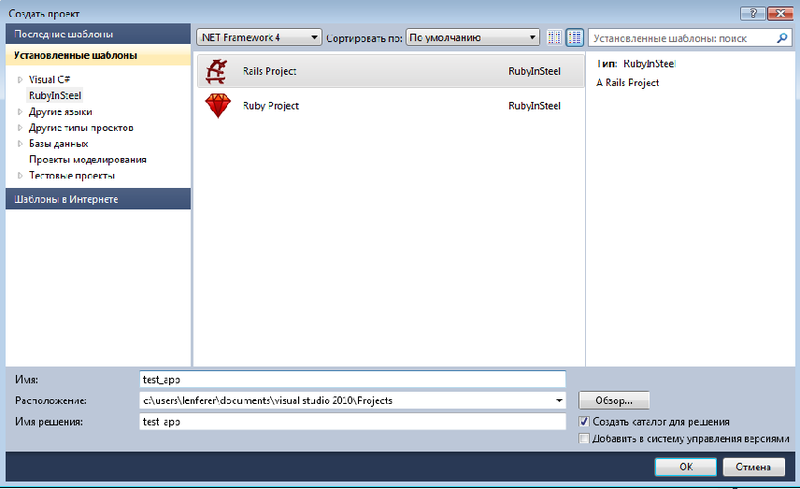
Task: Click the 'Другие типы проектов' tree label
Action: pyautogui.click(x=81, y=128)
